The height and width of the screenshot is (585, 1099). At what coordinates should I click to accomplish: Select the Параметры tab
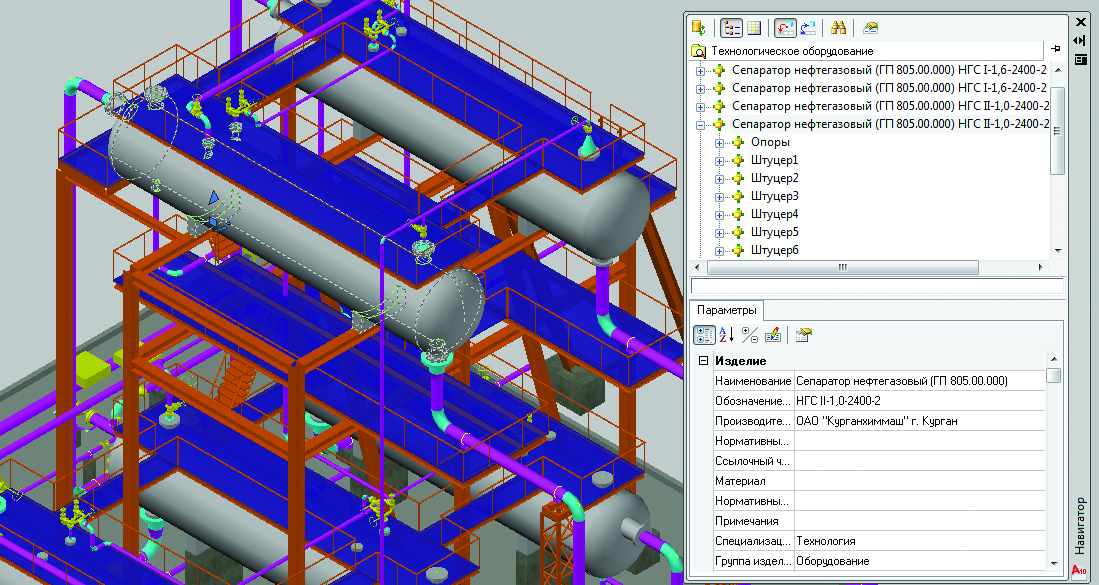click(x=727, y=310)
